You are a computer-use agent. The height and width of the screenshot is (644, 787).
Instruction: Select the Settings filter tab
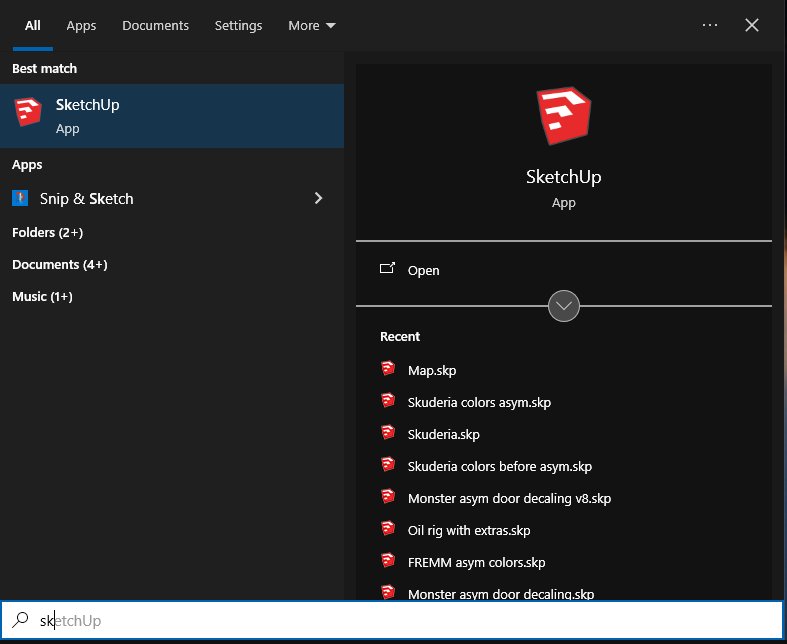tap(238, 25)
